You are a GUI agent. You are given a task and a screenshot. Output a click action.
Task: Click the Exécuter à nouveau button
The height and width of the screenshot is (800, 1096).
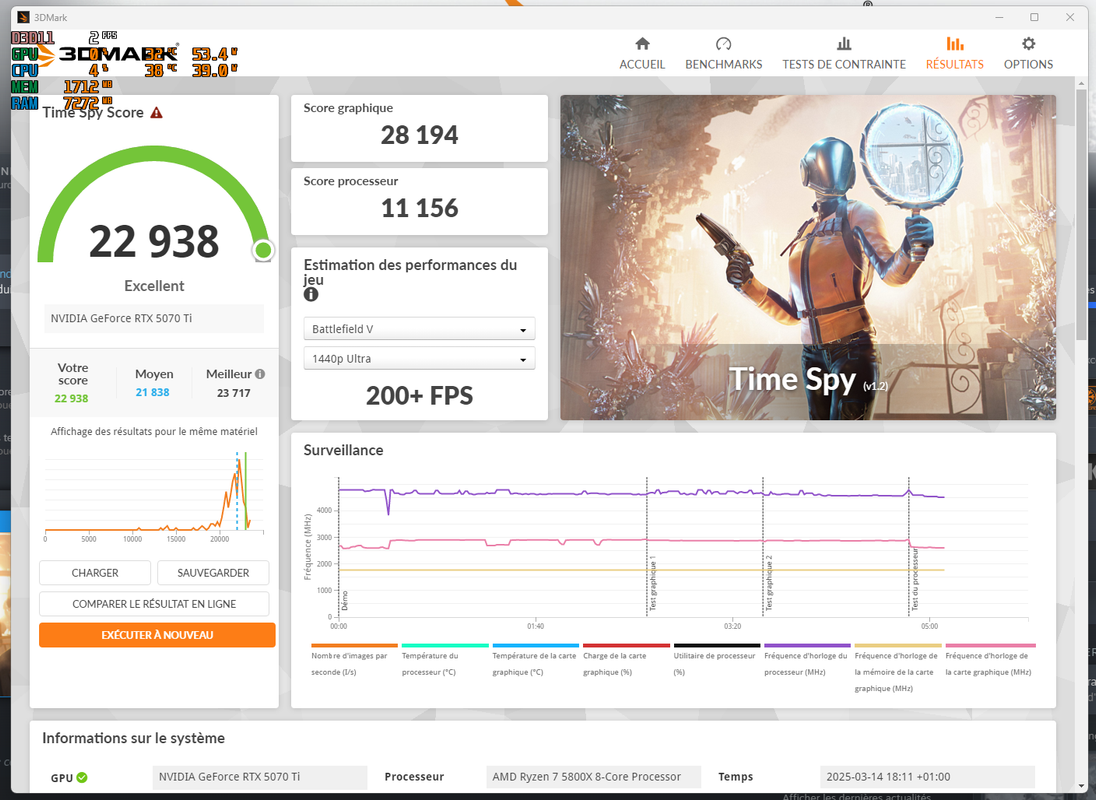(x=157, y=634)
